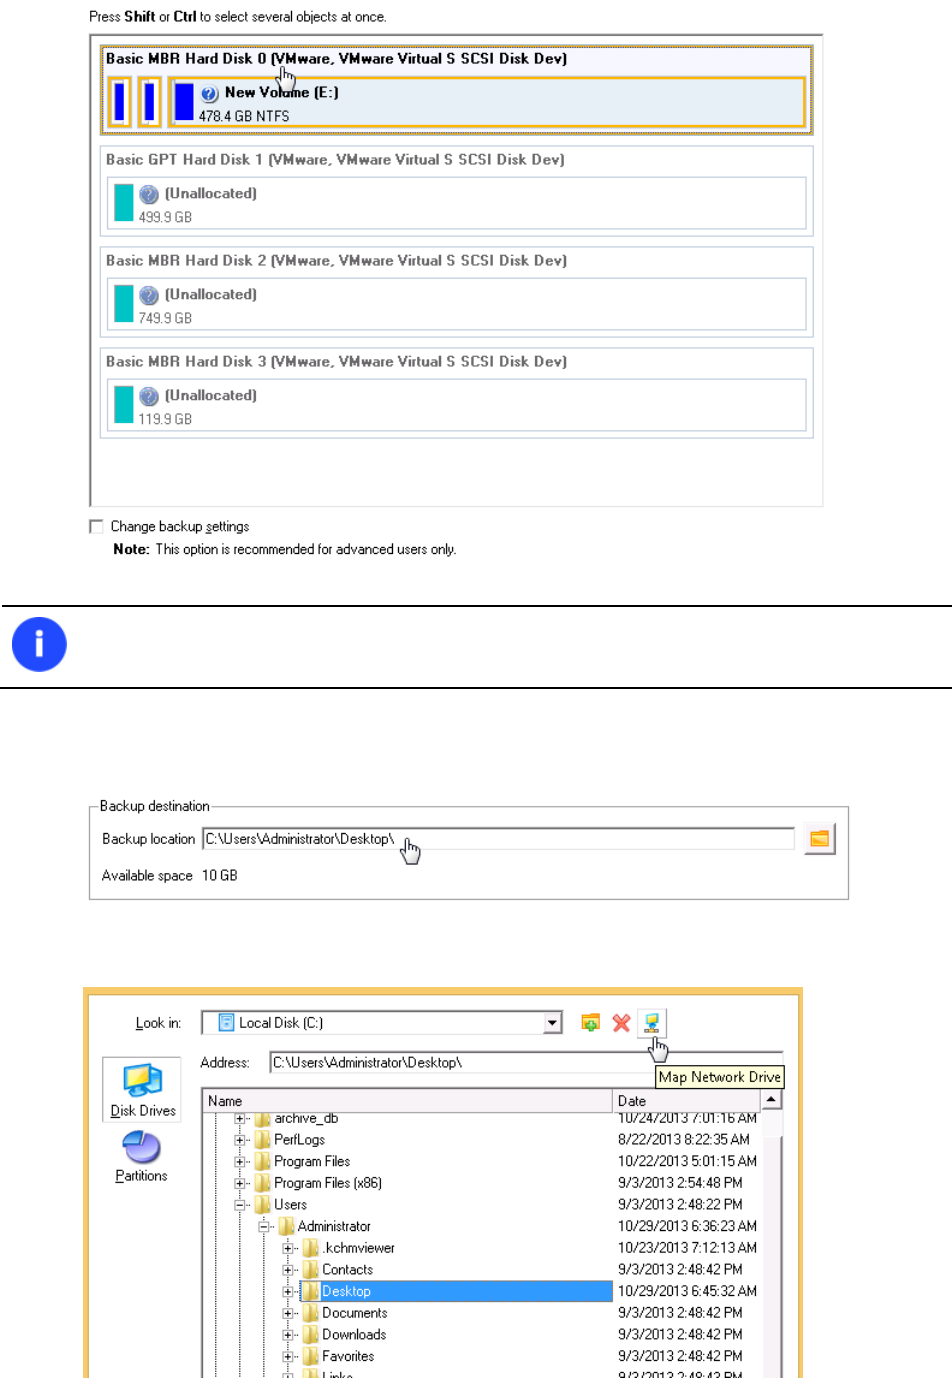952x1378 pixels.
Task: Click the blue information note icon
Action: (39, 644)
